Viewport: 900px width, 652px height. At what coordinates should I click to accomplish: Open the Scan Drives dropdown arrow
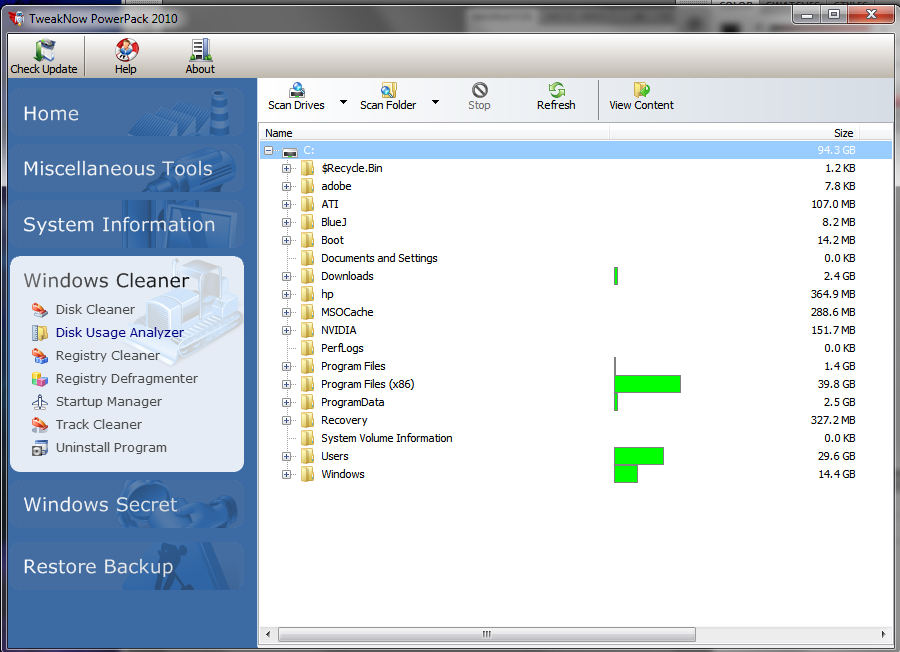pos(343,102)
